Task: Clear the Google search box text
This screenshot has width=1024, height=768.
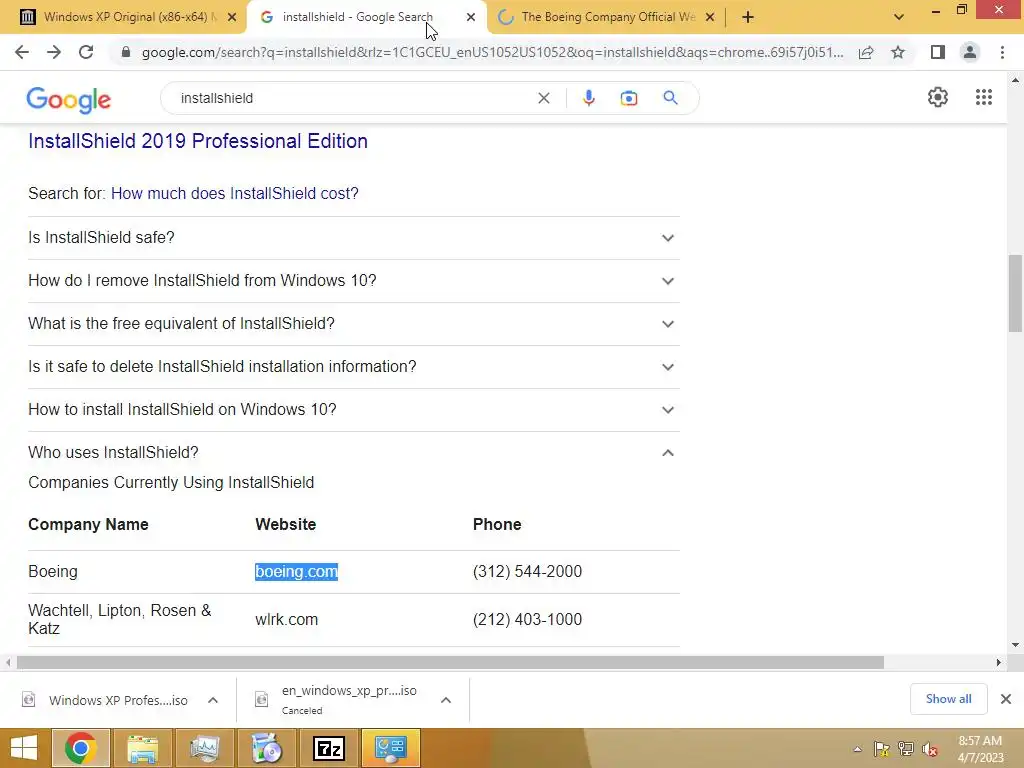Action: pos(543,98)
